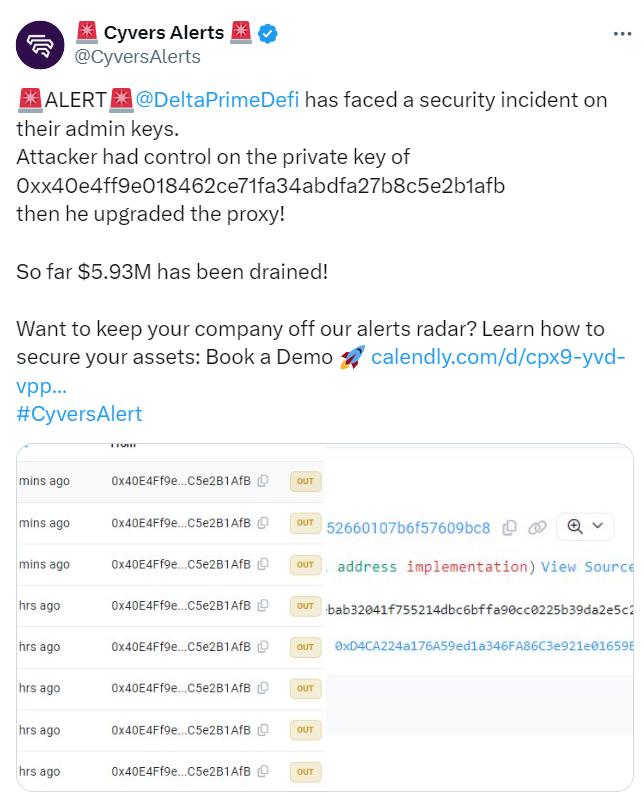Open the tweet's three-dot more options menu
The width and height of the screenshot is (644, 794).
click(x=623, y=34)
